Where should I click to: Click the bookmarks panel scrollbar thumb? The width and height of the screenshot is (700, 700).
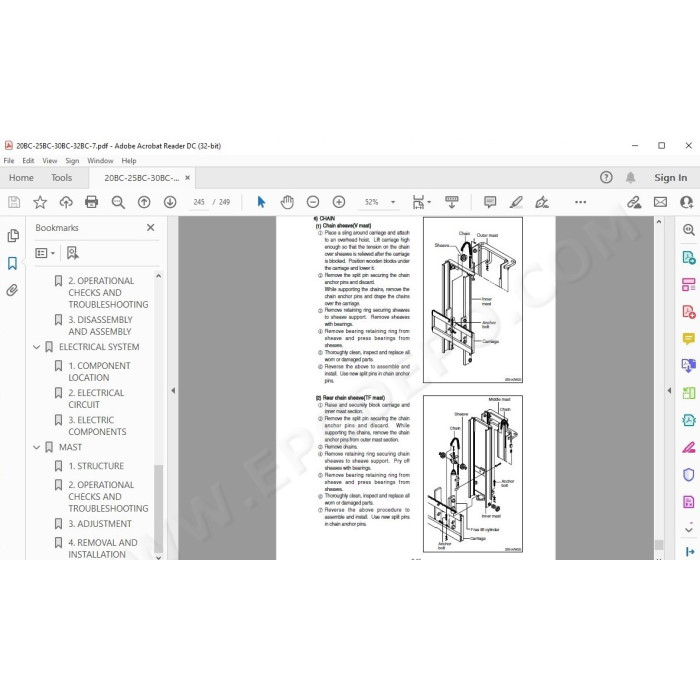[x=158, y=508]
